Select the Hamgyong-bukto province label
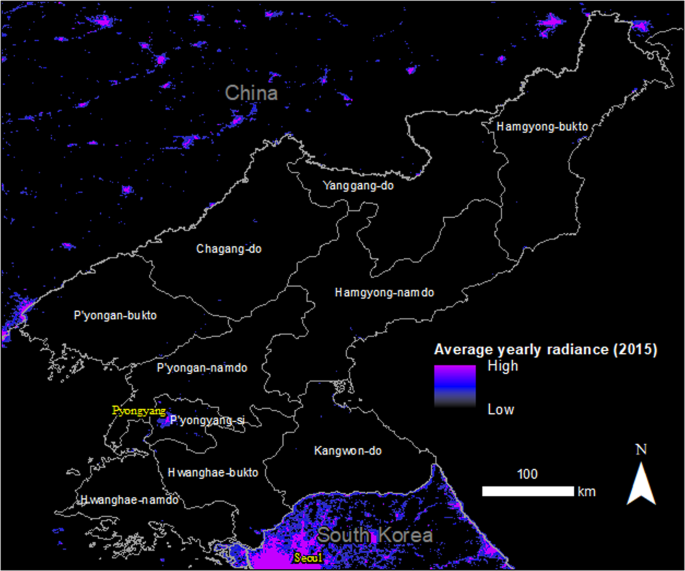The height and width of the screenshot is (571, 685). (542, 127)
